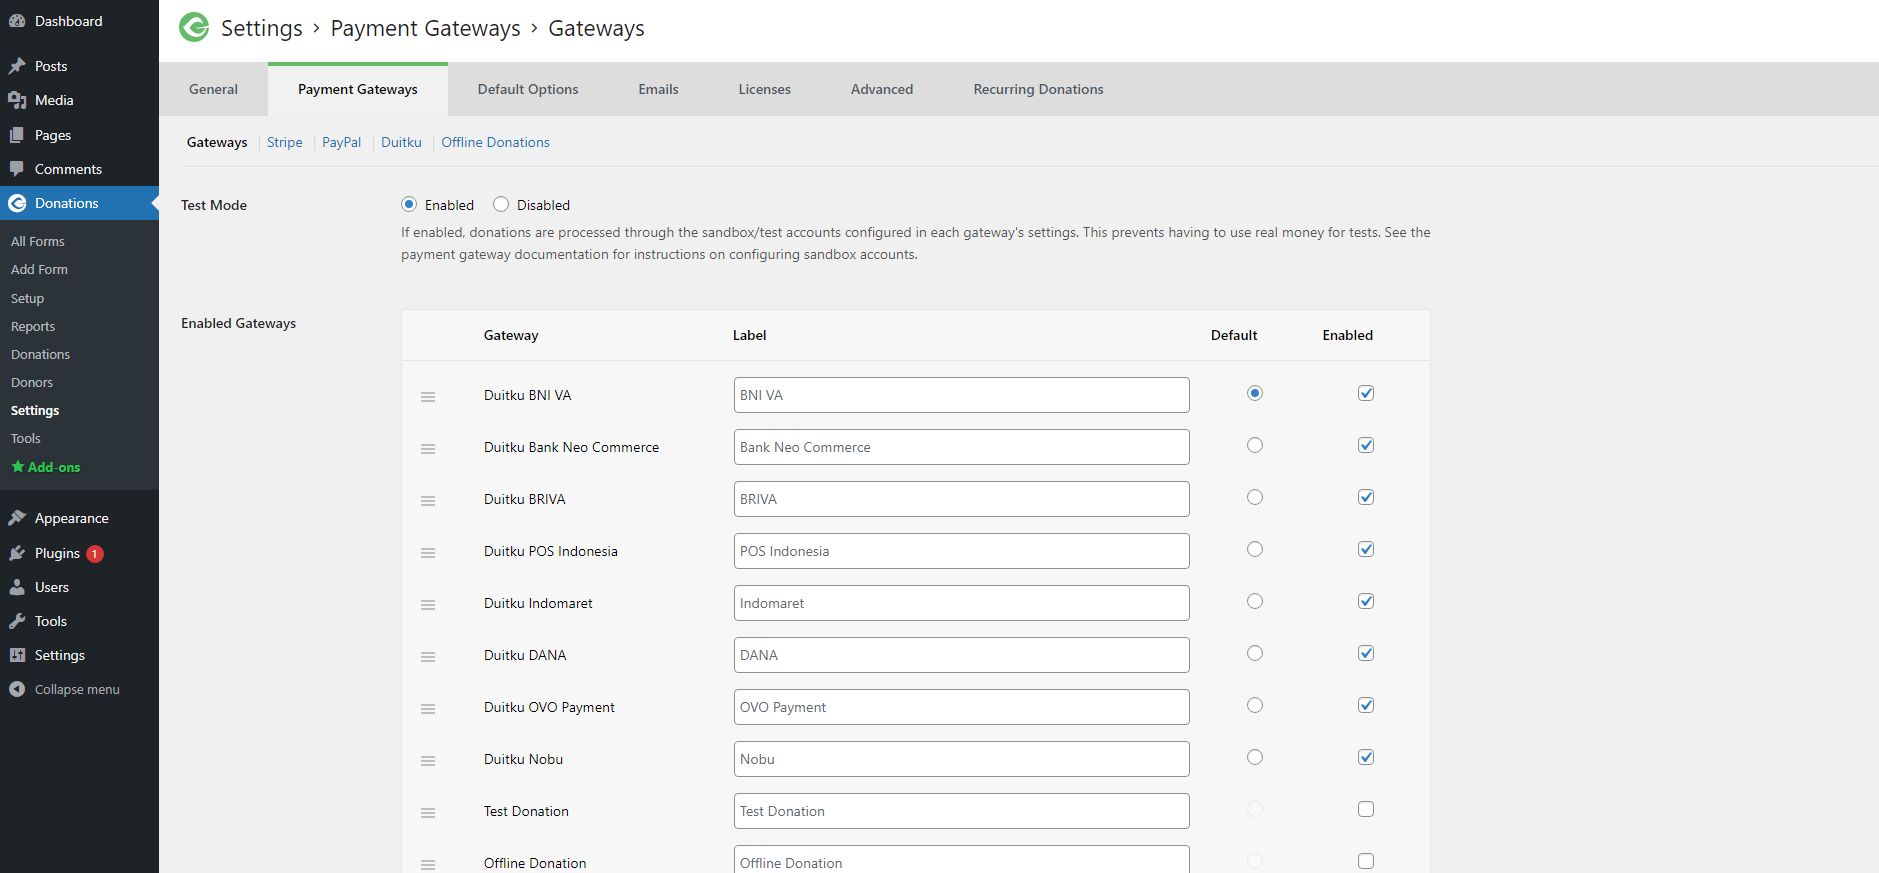Click the green GiveWP logo in header

(194, 27)
